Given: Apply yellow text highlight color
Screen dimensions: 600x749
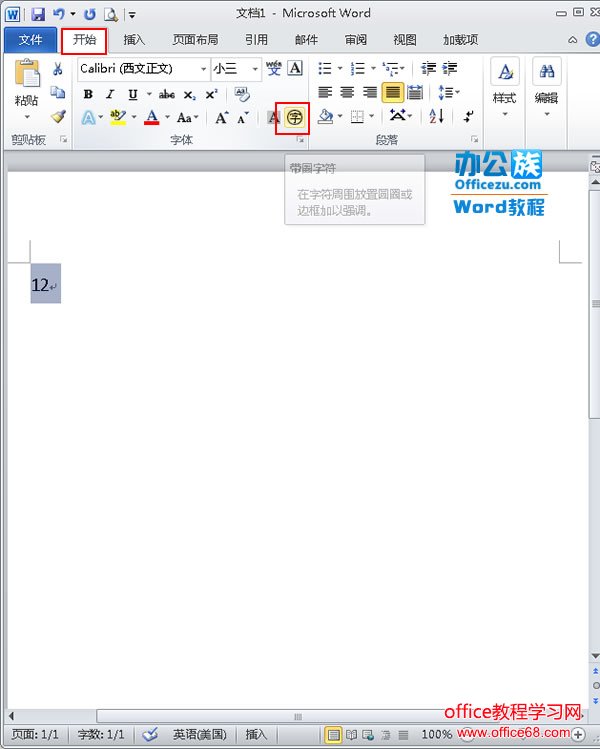Looking at the screenshot, I should pos(118,117).
